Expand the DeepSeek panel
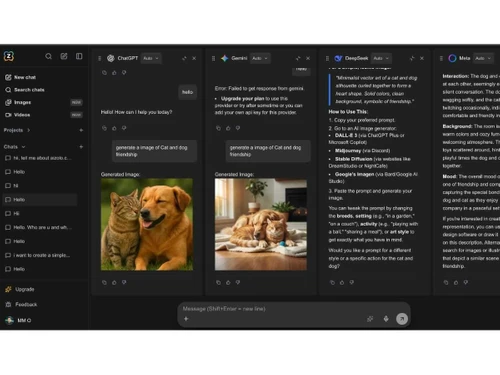This screenshot has width=500, height=375. [412, 58]
